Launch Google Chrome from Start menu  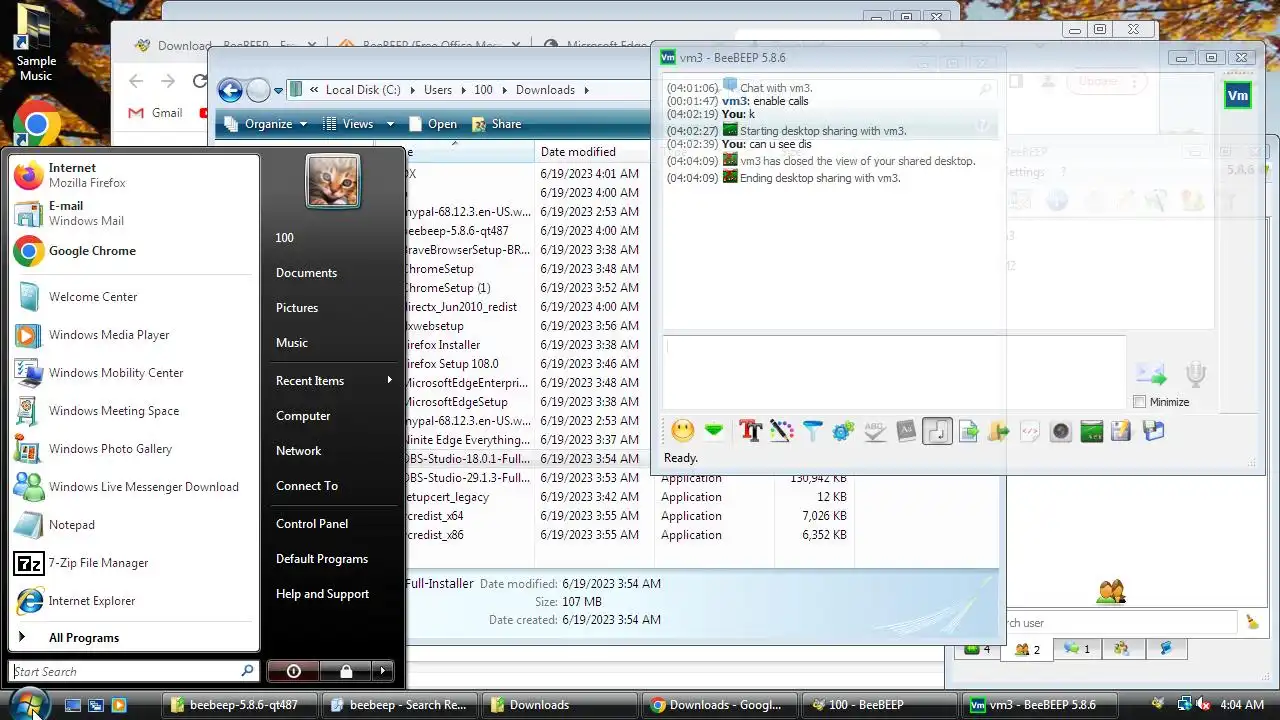pos(134,251)
